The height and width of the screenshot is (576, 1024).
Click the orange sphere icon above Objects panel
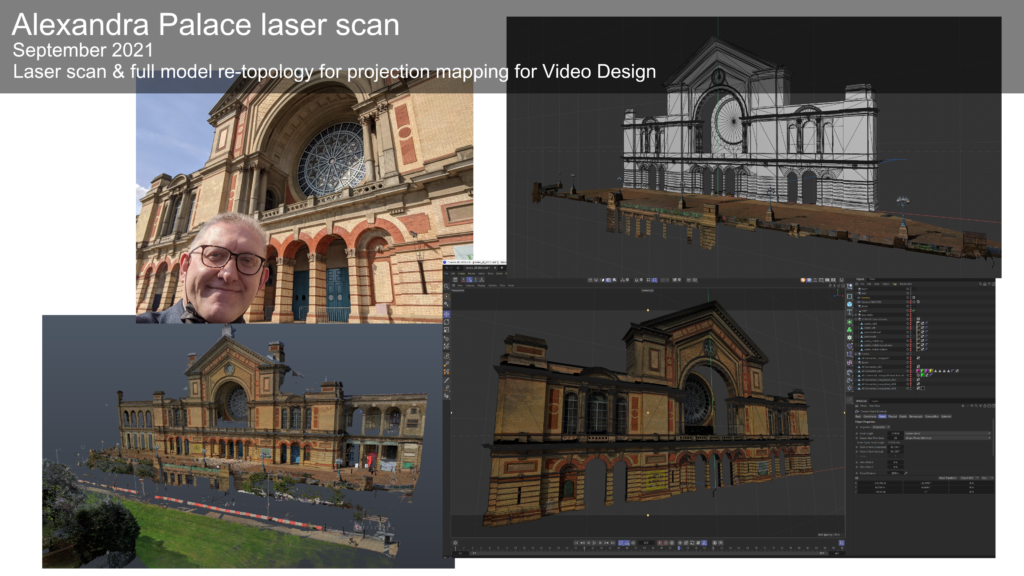803,280
